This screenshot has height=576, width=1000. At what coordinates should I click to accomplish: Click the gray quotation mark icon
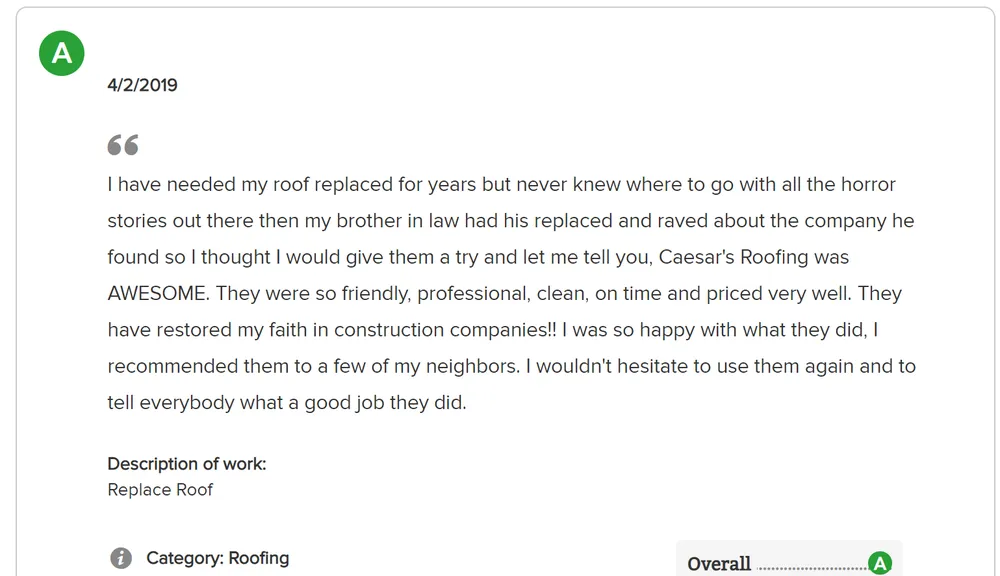(x=123, y=145)
